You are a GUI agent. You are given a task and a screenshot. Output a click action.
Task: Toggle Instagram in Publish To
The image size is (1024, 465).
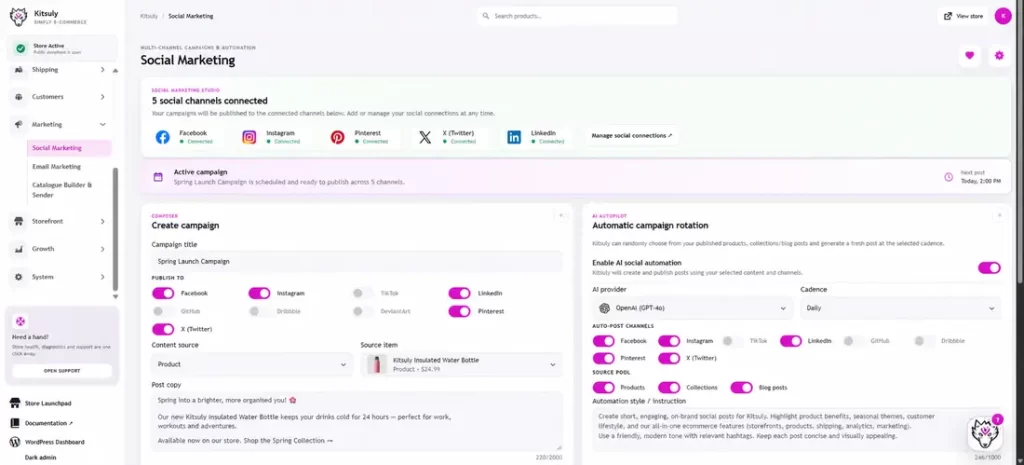[x=259, y=293]
